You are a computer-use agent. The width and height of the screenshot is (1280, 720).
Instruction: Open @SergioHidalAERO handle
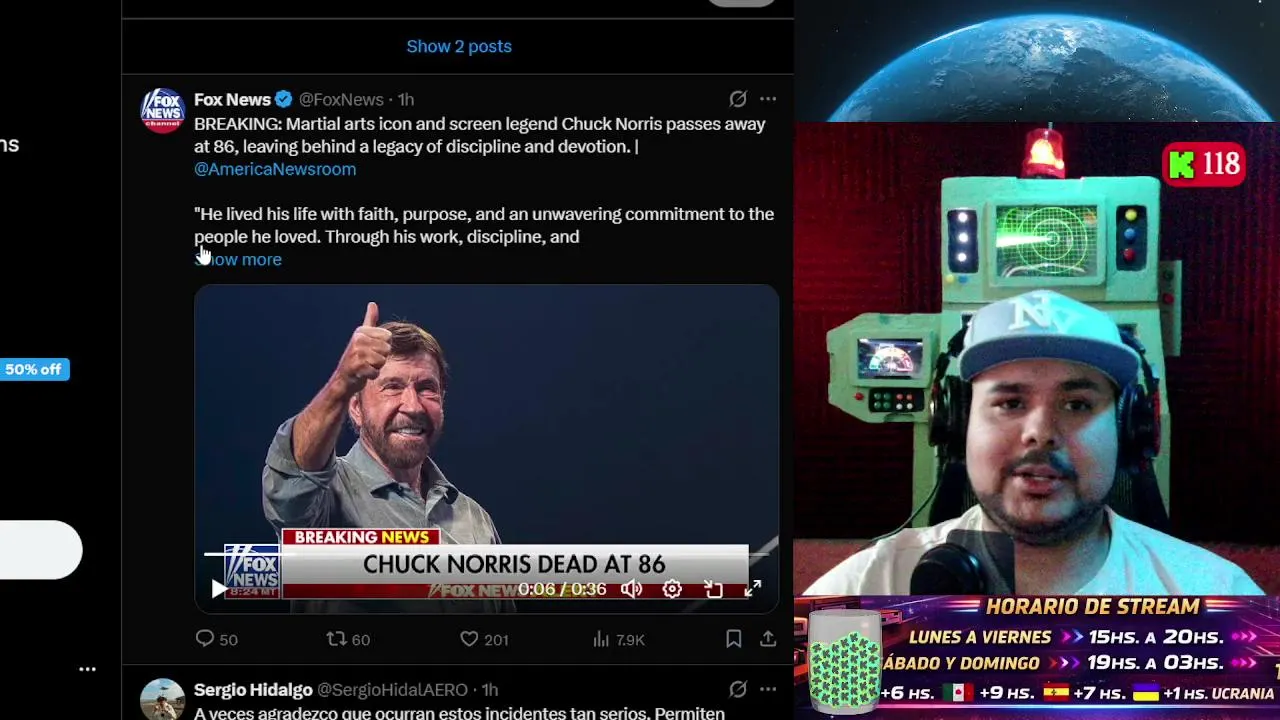pos(392,689)
